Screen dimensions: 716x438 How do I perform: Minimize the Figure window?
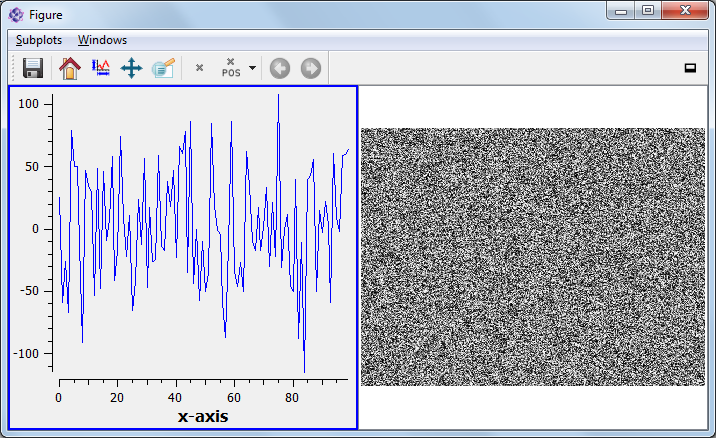coord(620,11)
